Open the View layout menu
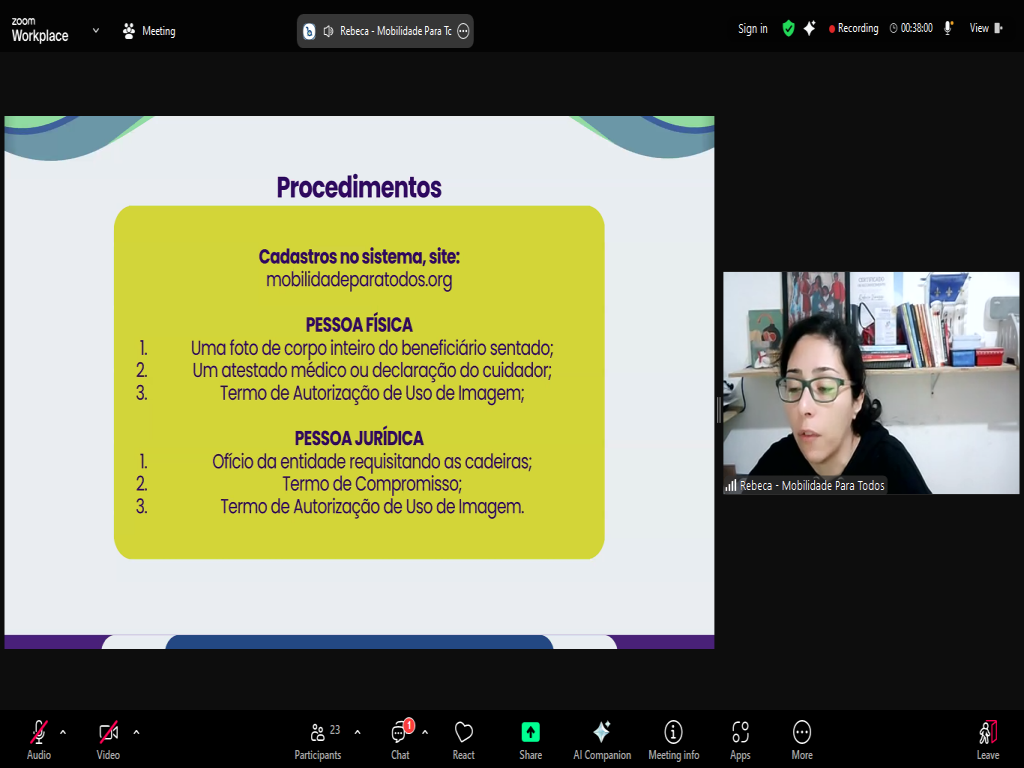The width and height of the screenshot is (1024, 768). pyautogui.click(x=985, y=29)
